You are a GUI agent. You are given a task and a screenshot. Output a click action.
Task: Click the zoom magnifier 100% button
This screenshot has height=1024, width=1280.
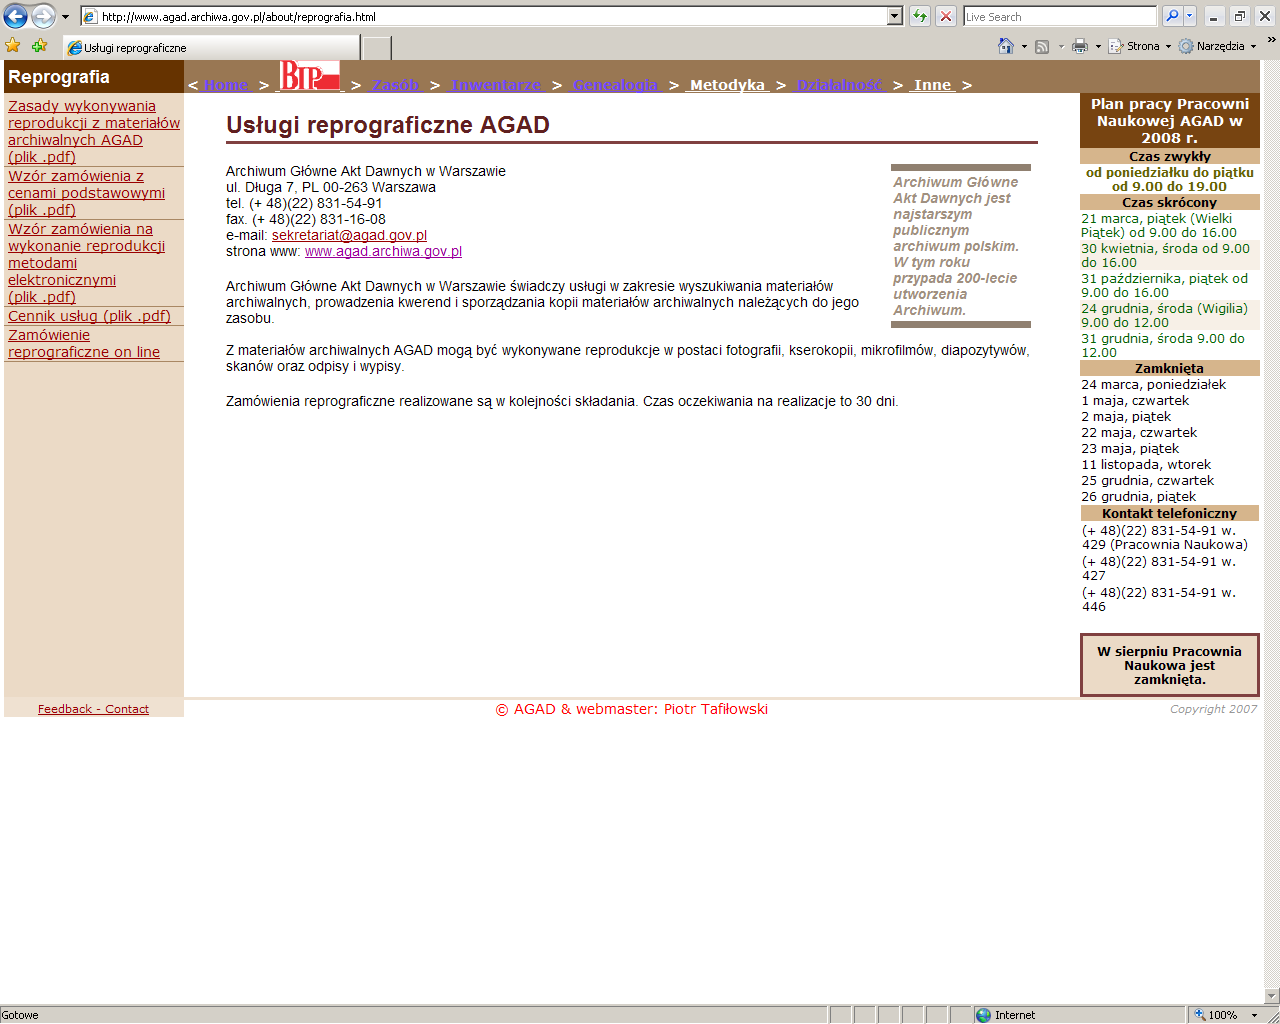click(1214, 1015)
